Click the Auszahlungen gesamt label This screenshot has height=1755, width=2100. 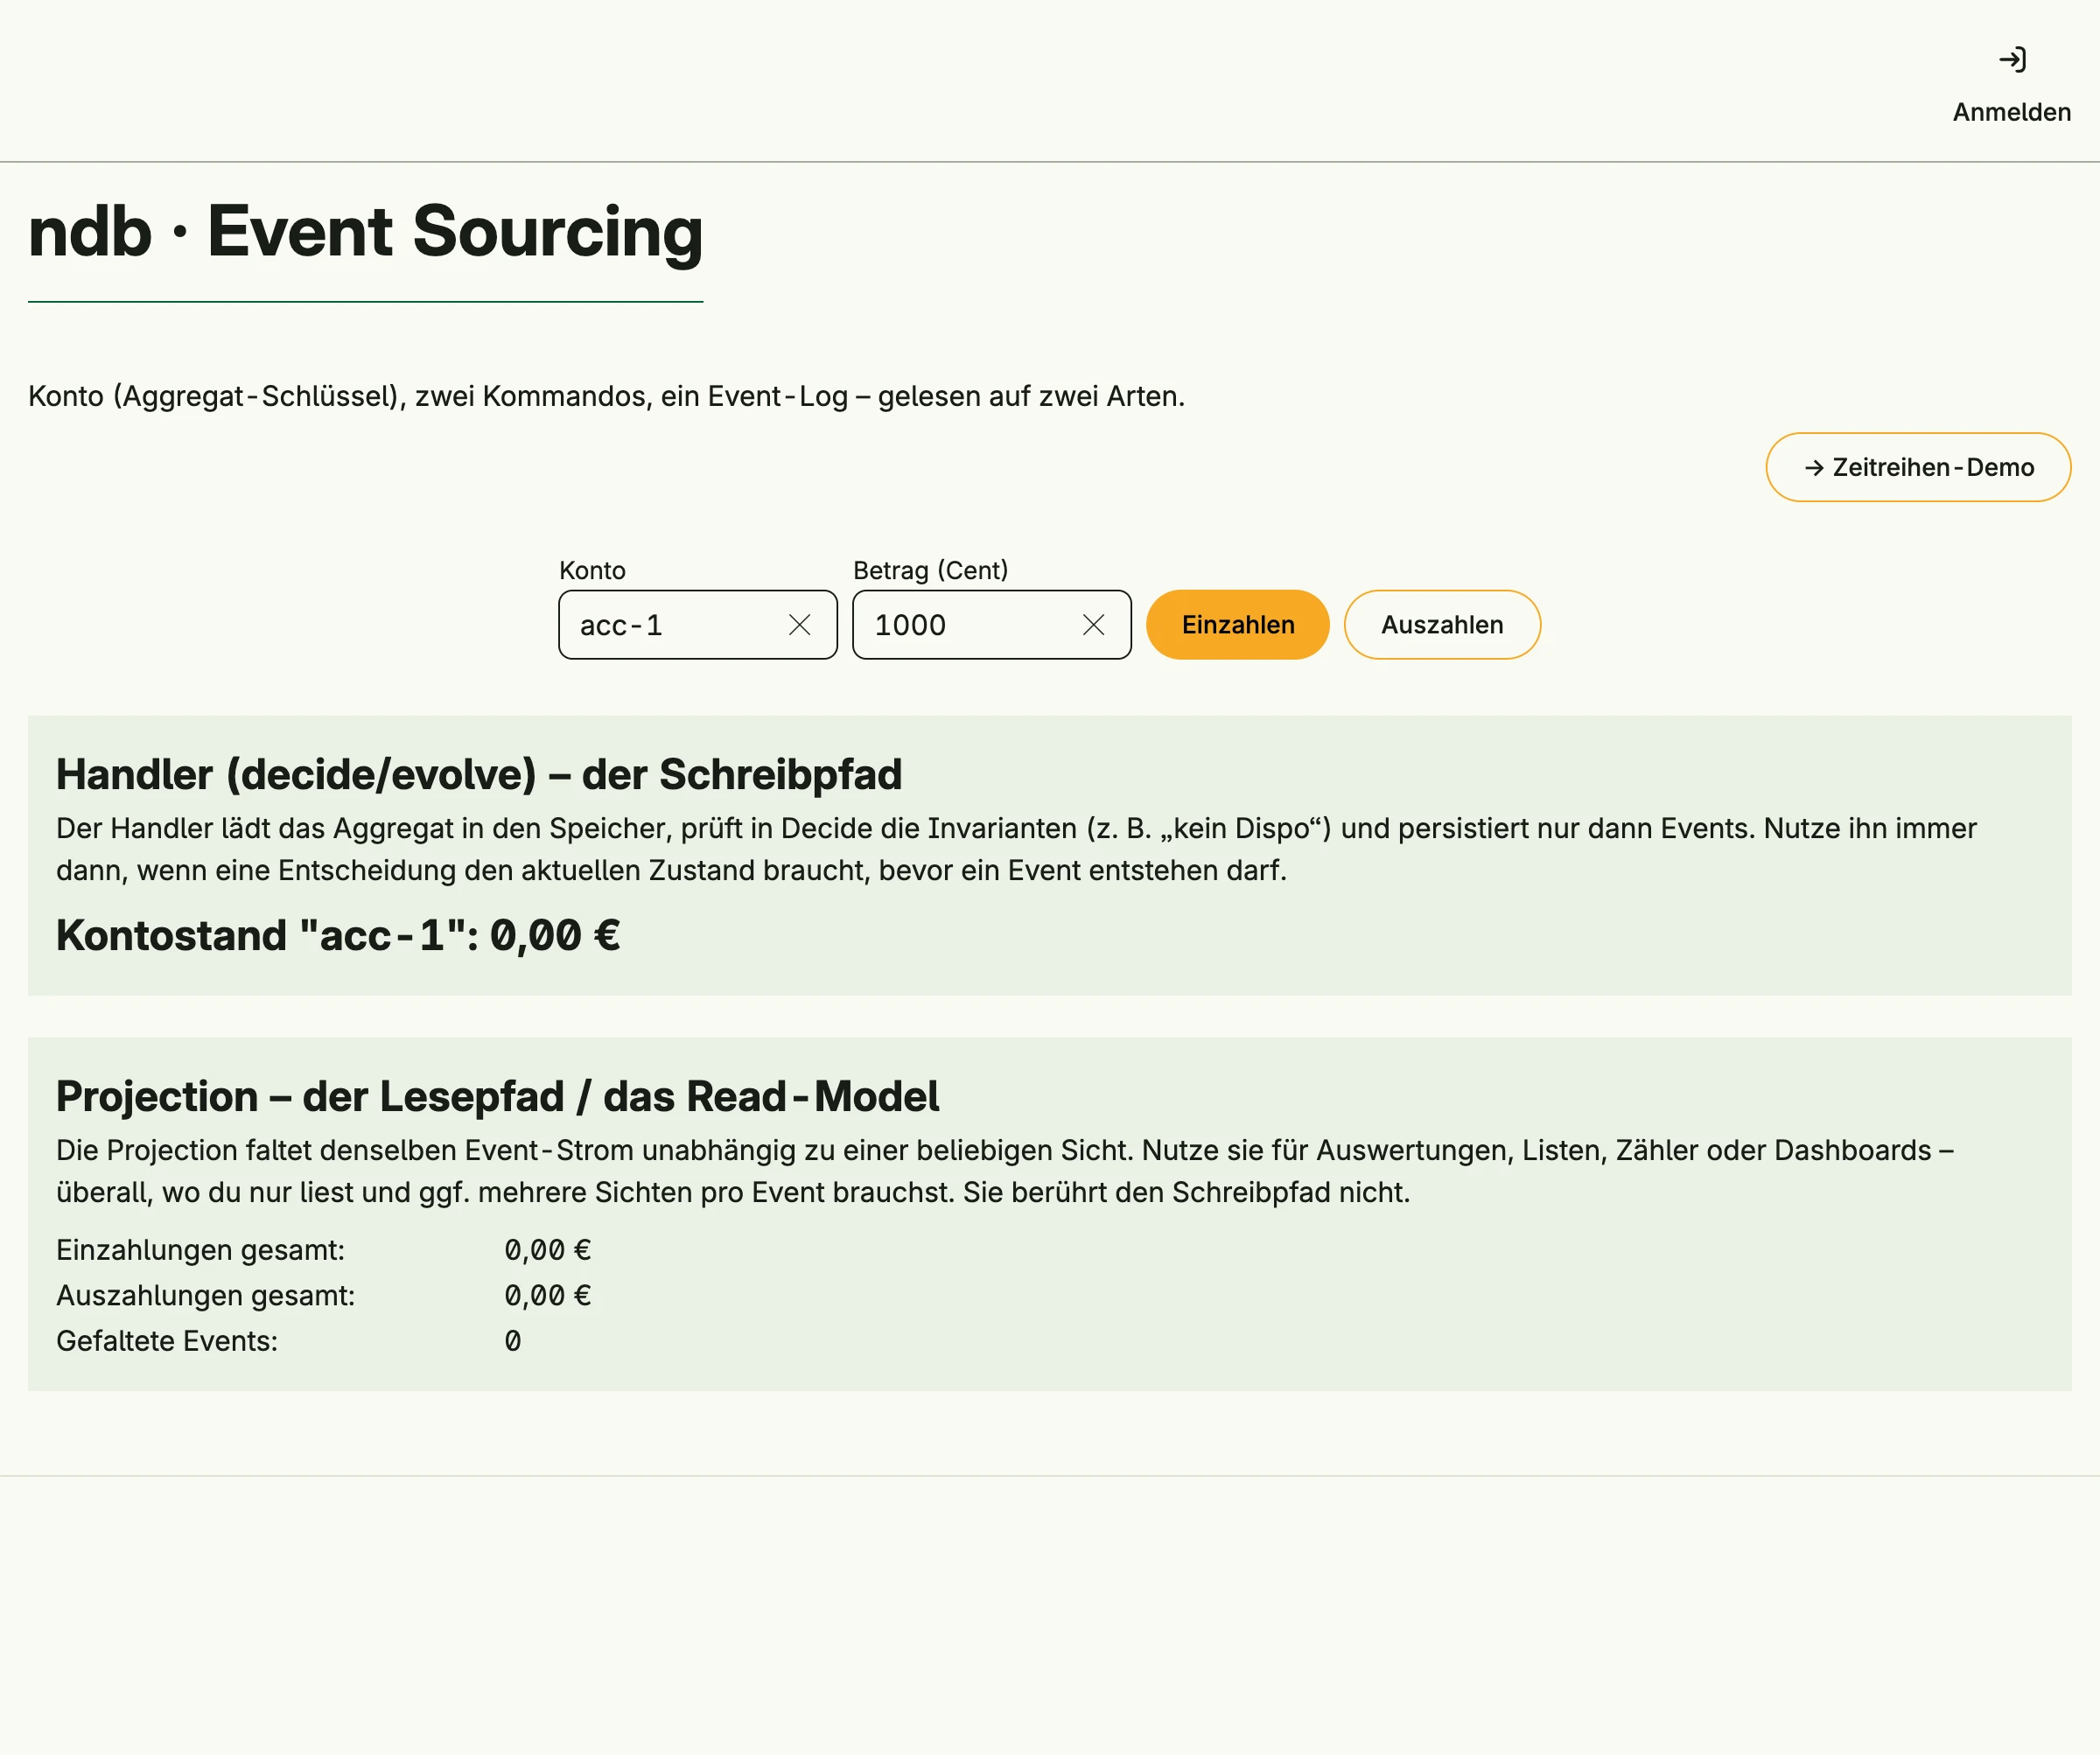[x=205, y=1295]
